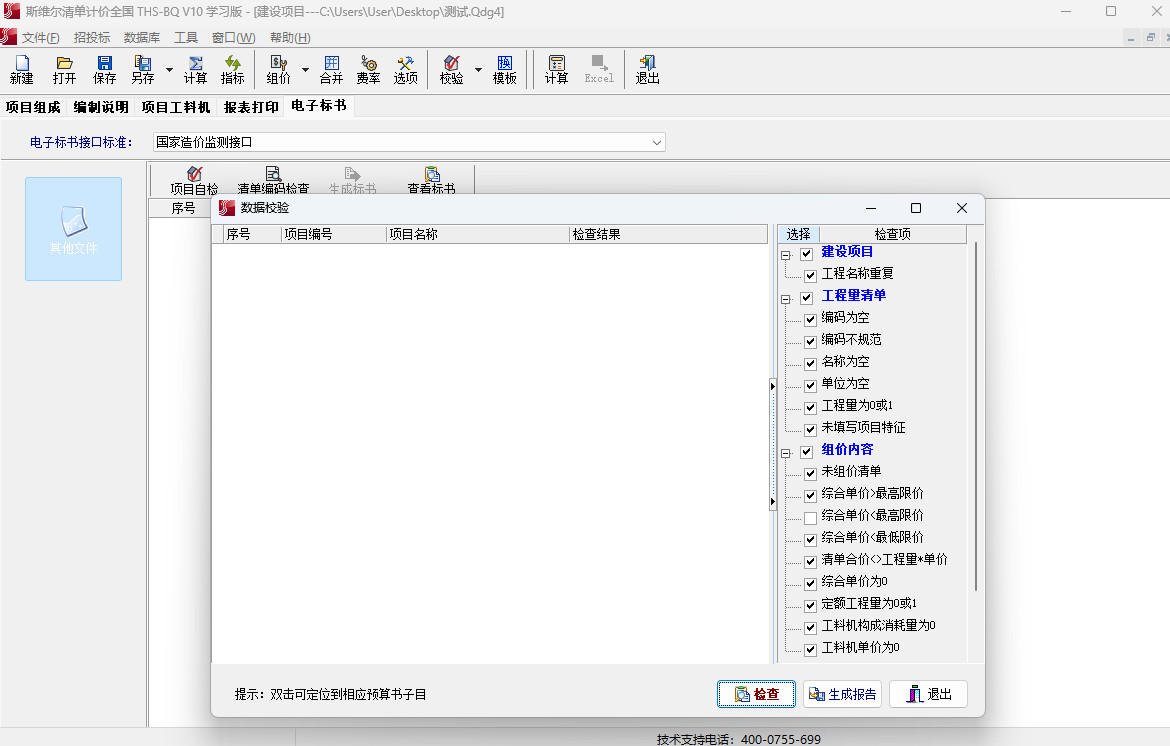Run 项目自检 project self-check

pos(194,181)
